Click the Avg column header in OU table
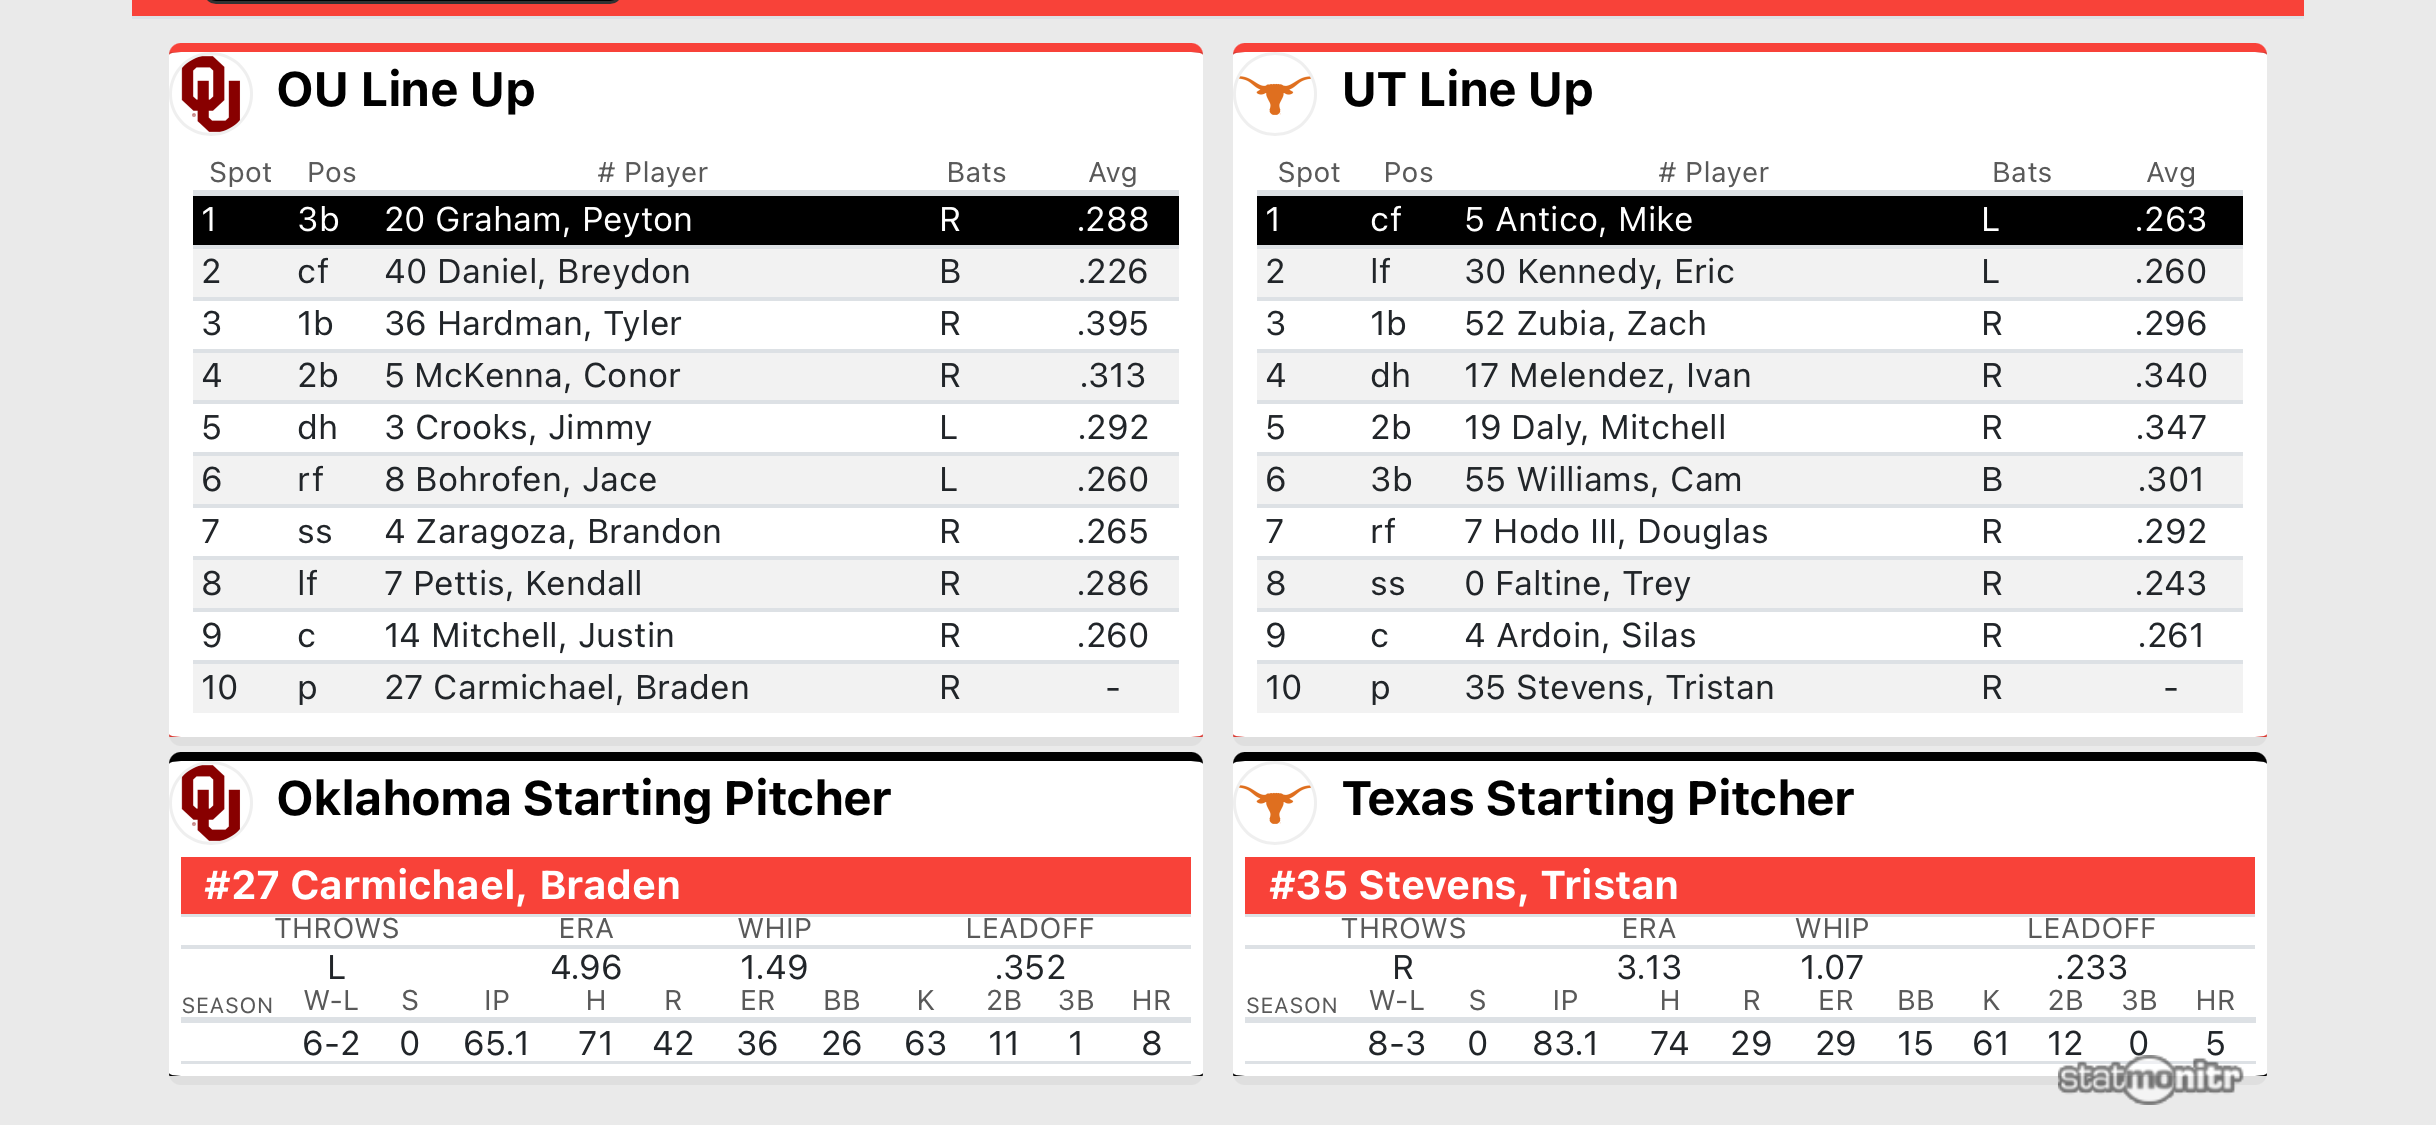Screen dimensions: 2436x1125 coord(1112,173)
